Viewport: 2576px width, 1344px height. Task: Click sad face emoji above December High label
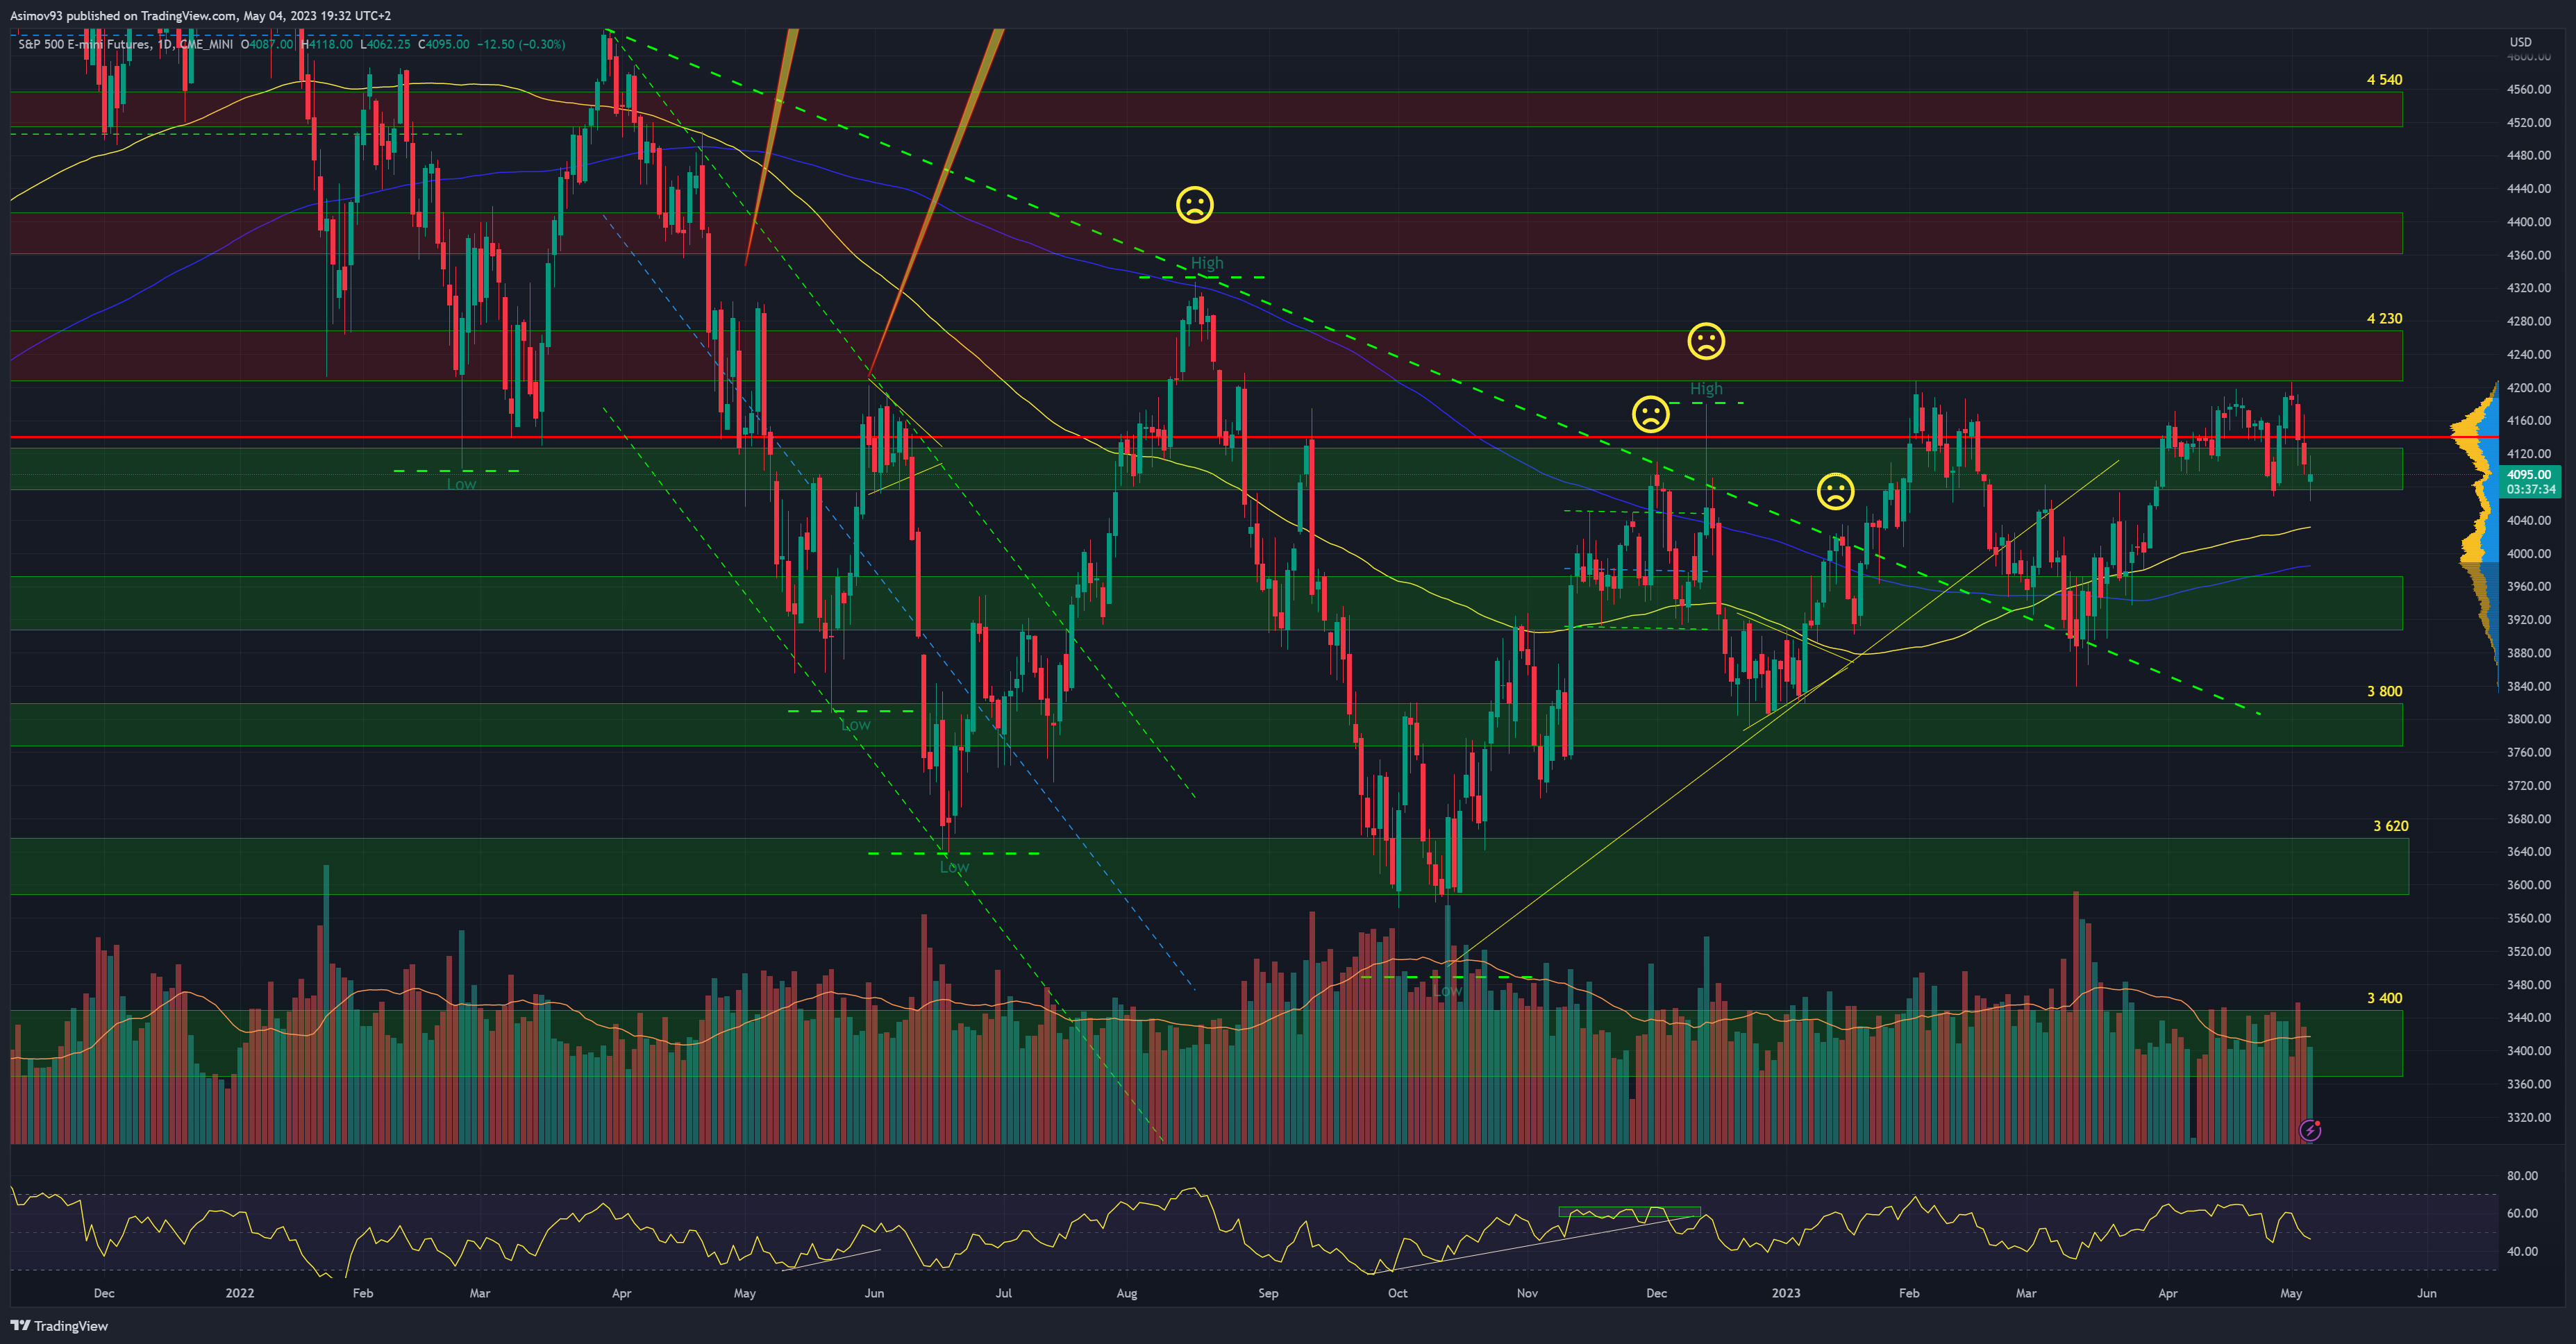point(1706,341)
